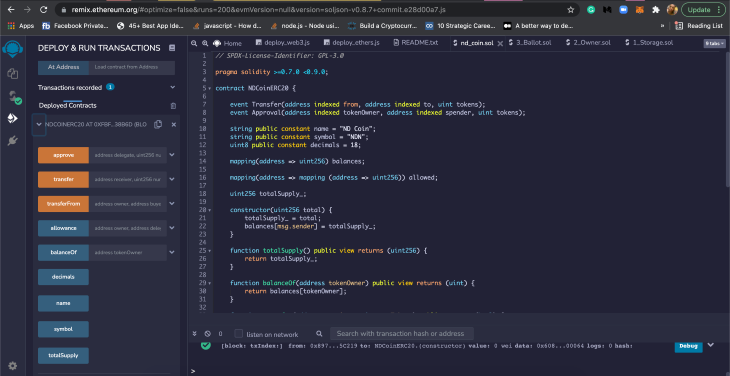Open the MetaMask fox extension

[640, 9]
